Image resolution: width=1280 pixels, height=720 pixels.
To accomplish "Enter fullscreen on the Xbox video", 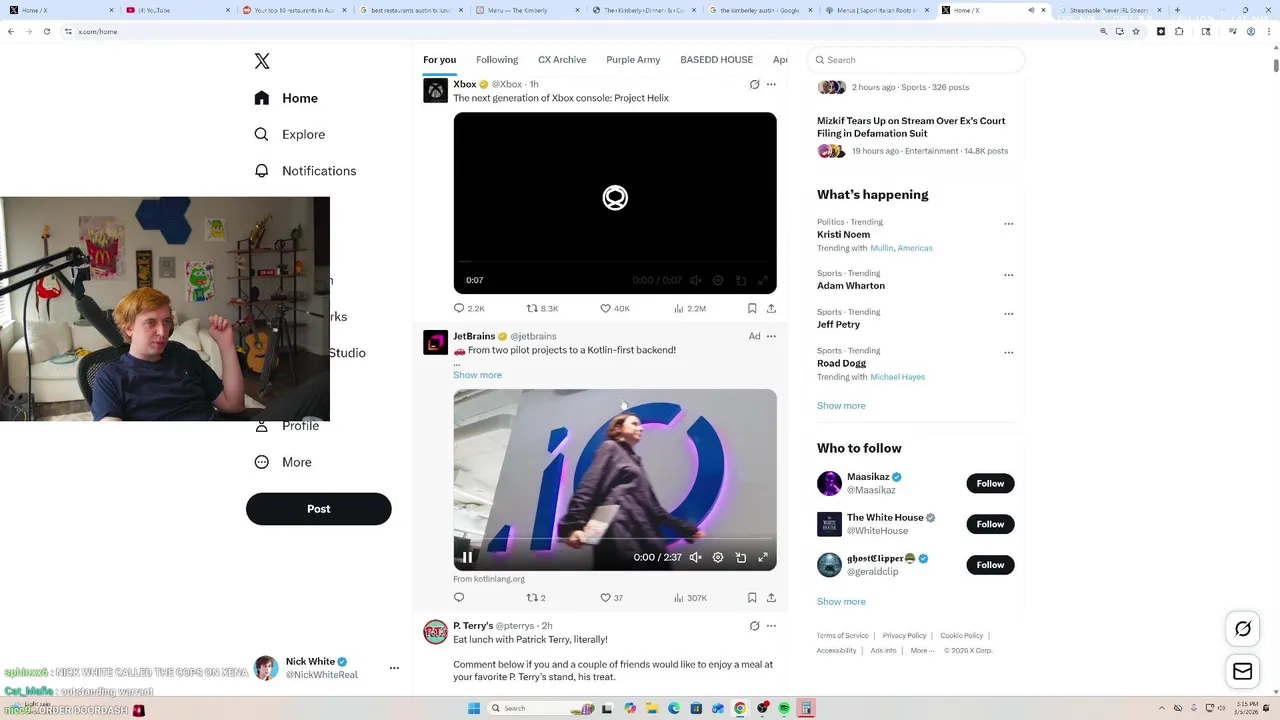I will pyautogui.click(x=763, y=281).
